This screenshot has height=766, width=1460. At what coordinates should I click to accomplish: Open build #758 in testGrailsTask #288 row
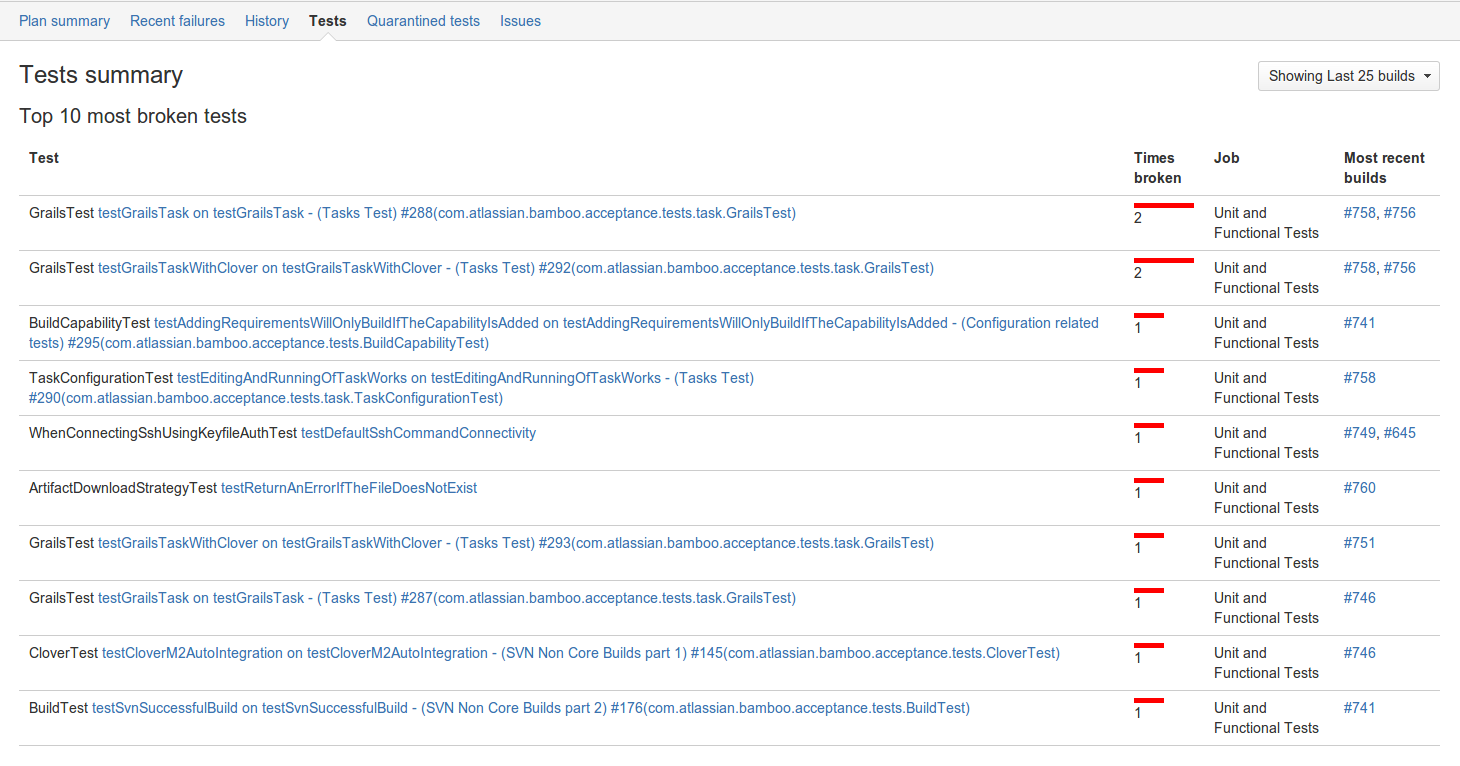point(1360,213)
